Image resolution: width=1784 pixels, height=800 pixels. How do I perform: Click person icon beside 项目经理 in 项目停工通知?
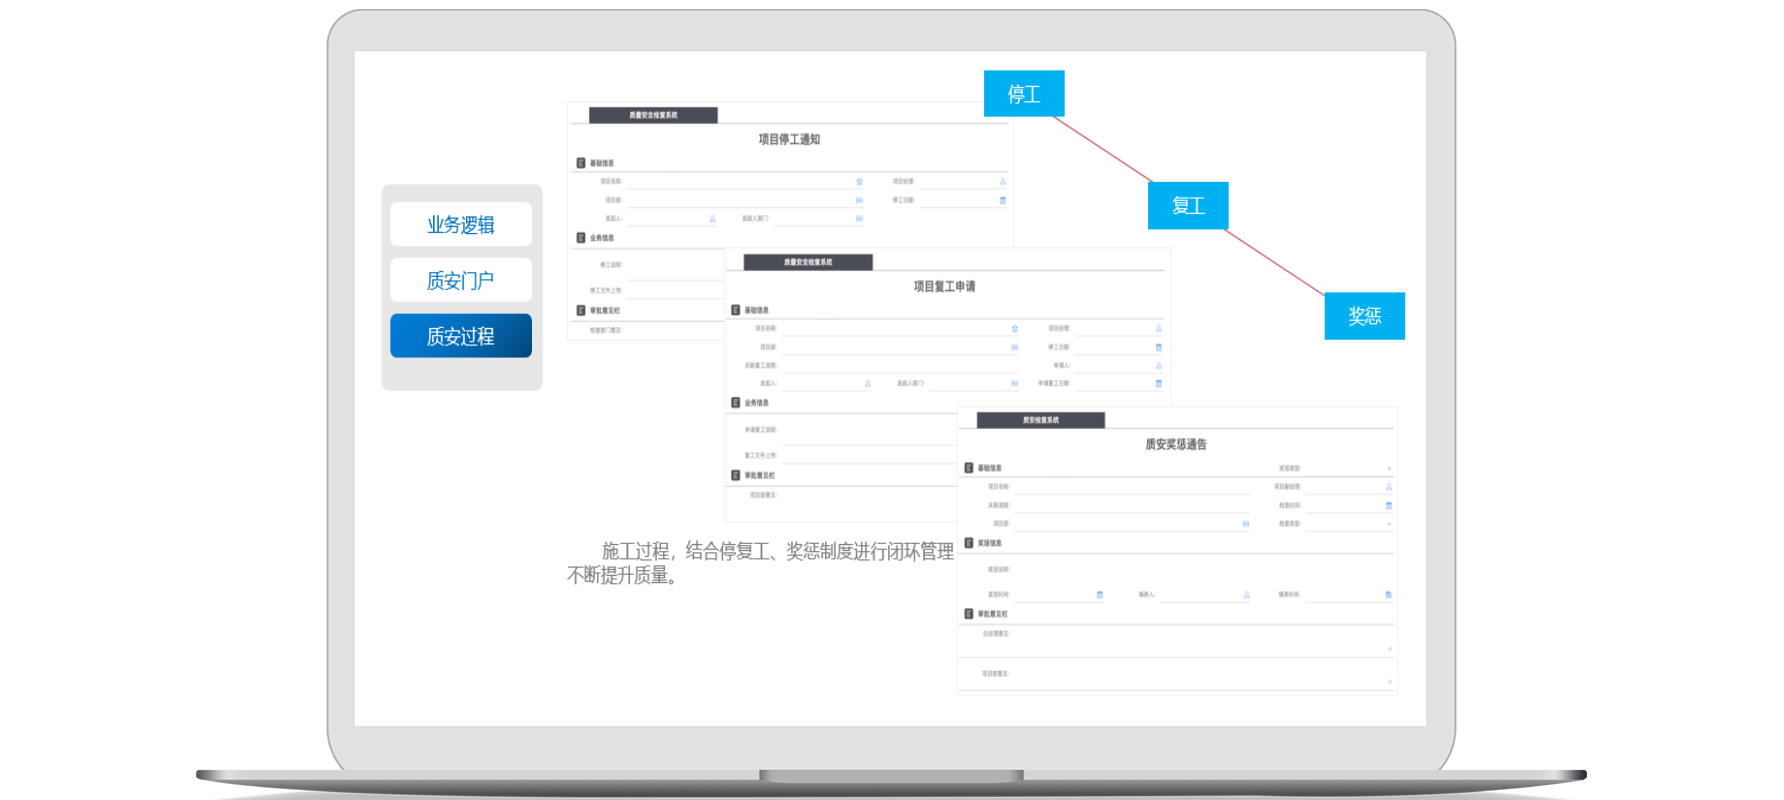tap(1003, 182)
